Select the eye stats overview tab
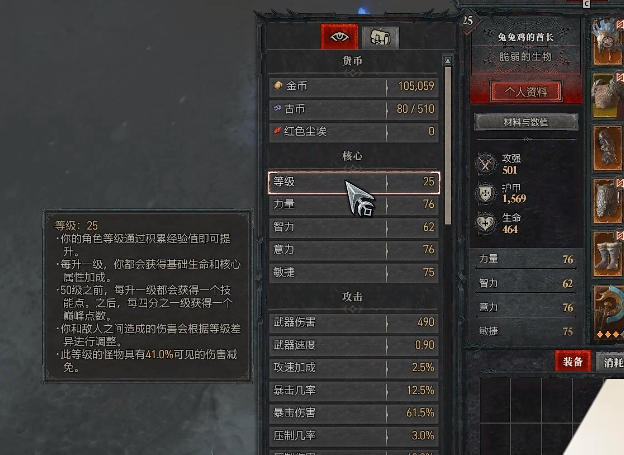624x455 pixels. point(339,37)
